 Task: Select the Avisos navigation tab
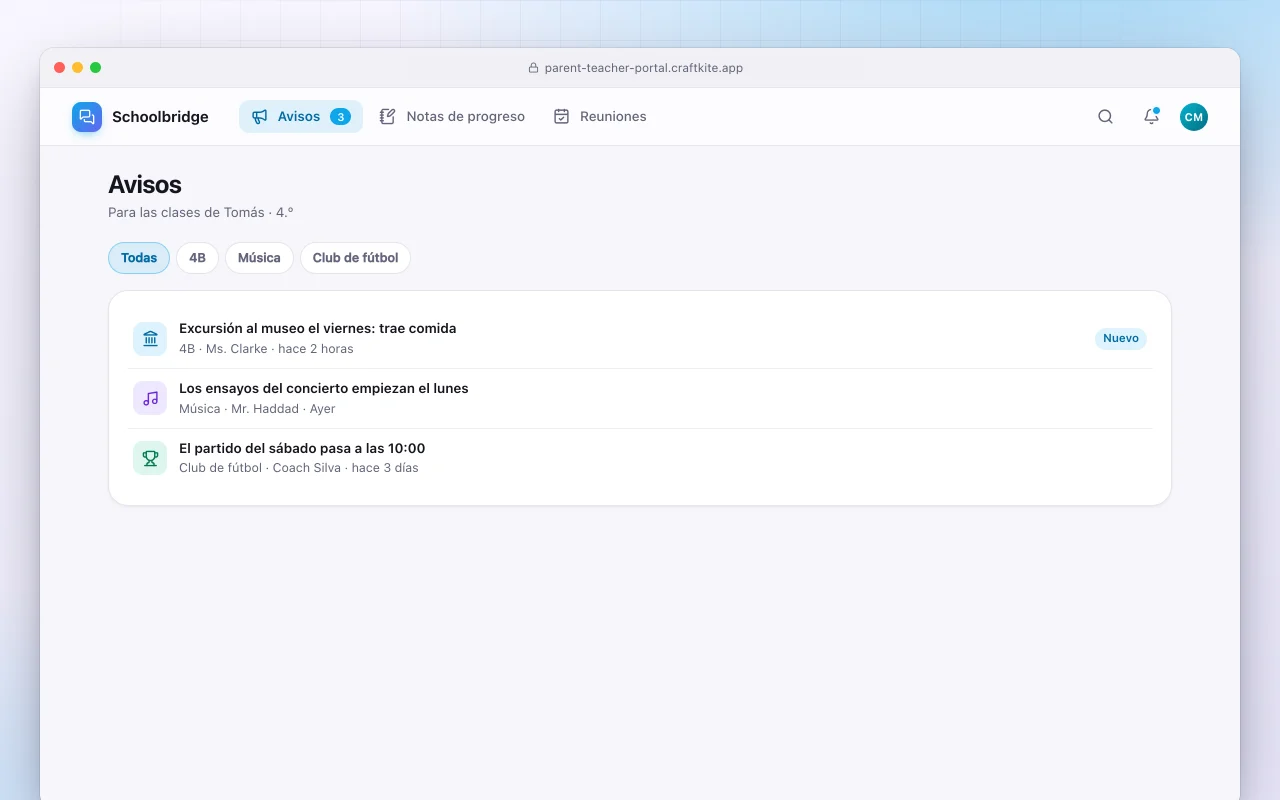(301, 117)
